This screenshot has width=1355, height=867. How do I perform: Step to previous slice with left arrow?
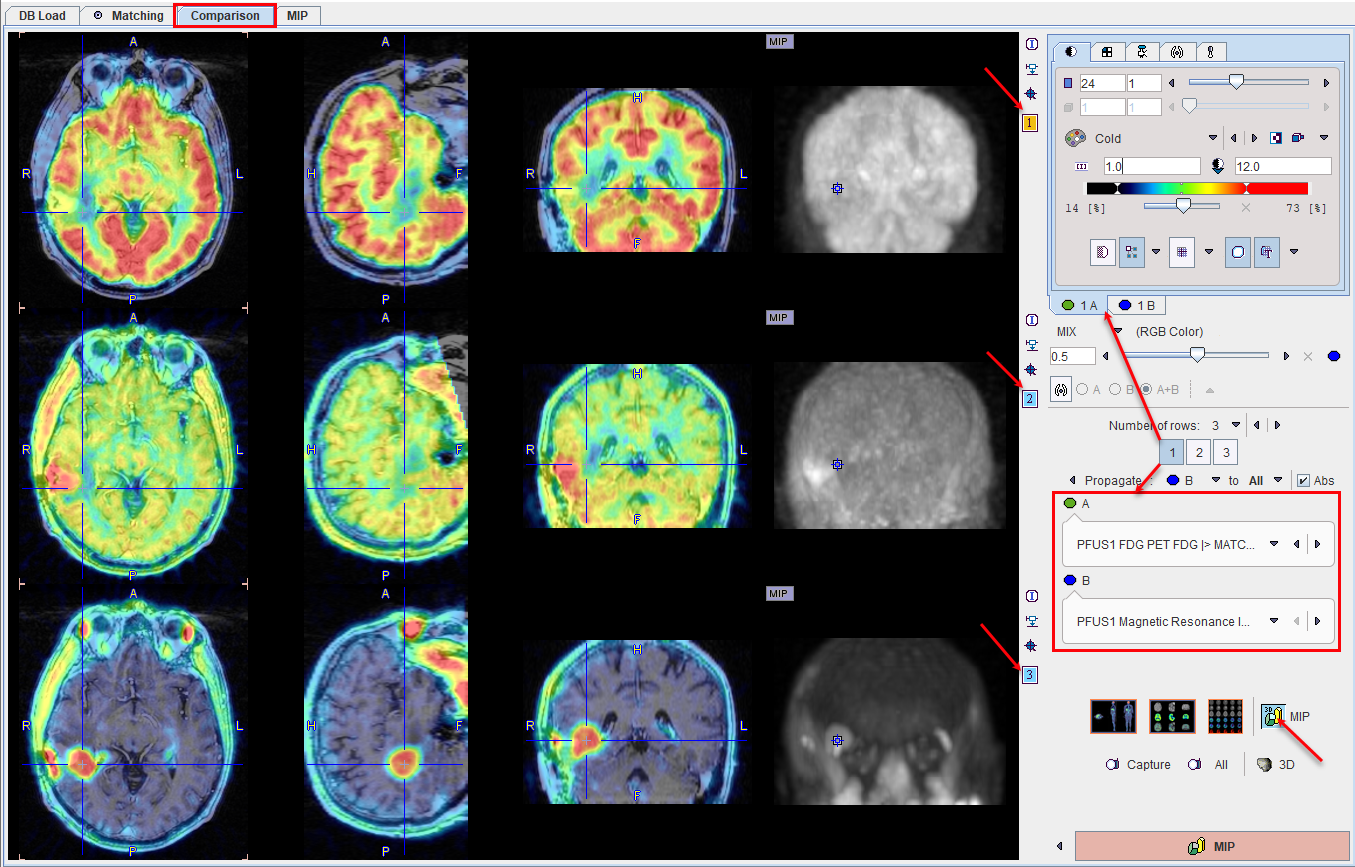(1171, 83)
